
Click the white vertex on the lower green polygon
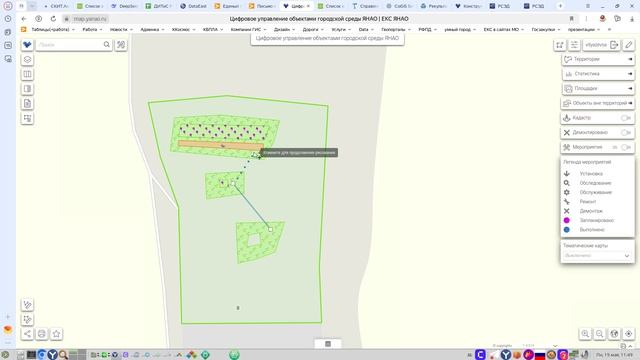click(270, 229)
